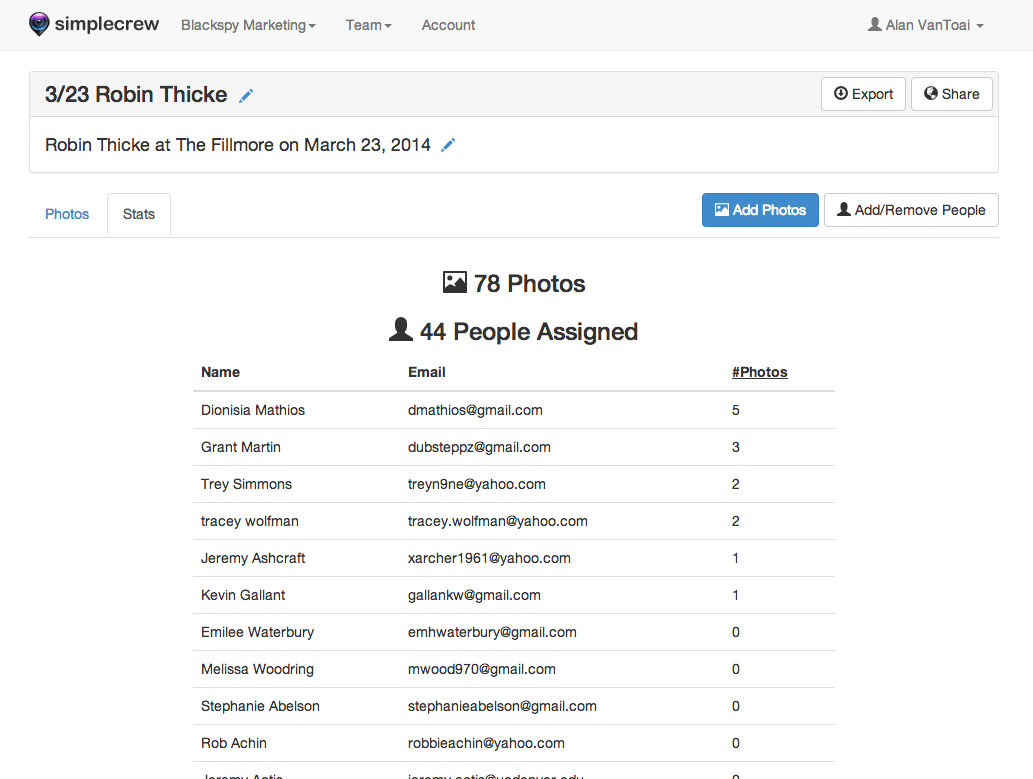Viewport: 1033px width, 779px height.
Task: Click photo count 2 in Trey Simmons row
Action: (x=736, y=484)
